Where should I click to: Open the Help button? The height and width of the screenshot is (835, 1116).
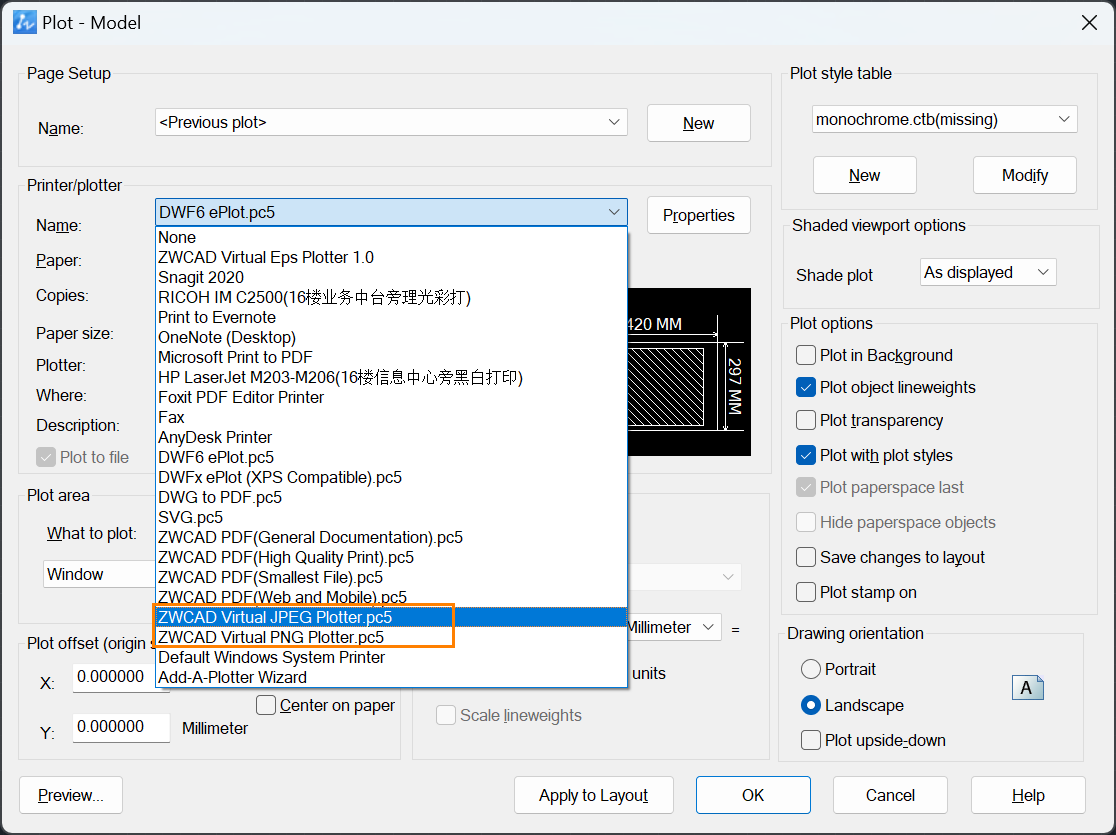point(1028,795)
